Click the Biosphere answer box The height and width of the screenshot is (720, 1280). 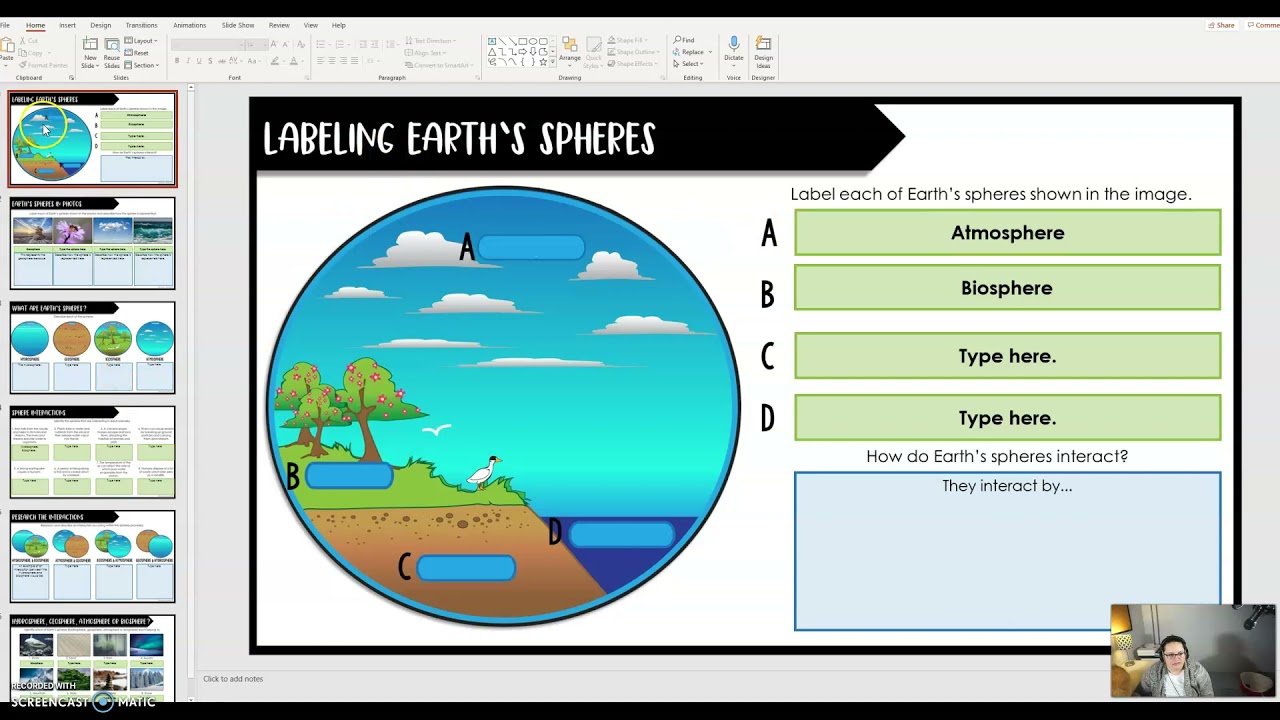click(1007, 288)
